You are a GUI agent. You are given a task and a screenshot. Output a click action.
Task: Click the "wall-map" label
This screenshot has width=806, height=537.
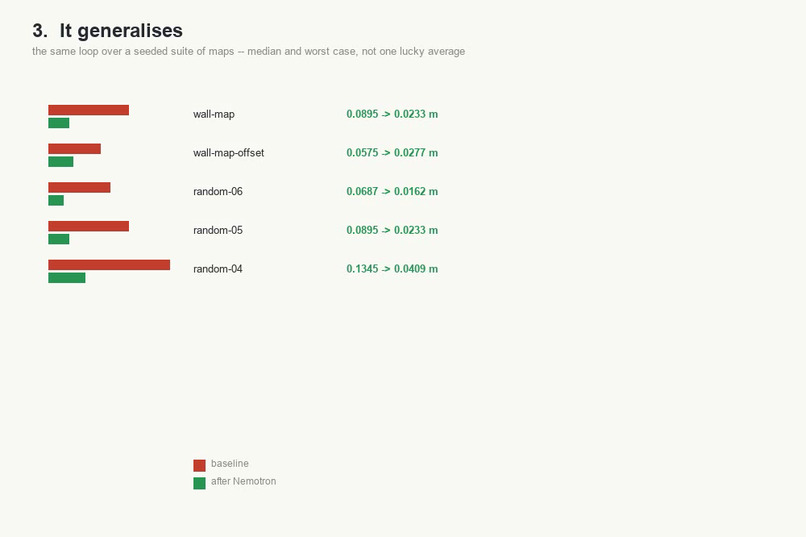tap(214, 114)
